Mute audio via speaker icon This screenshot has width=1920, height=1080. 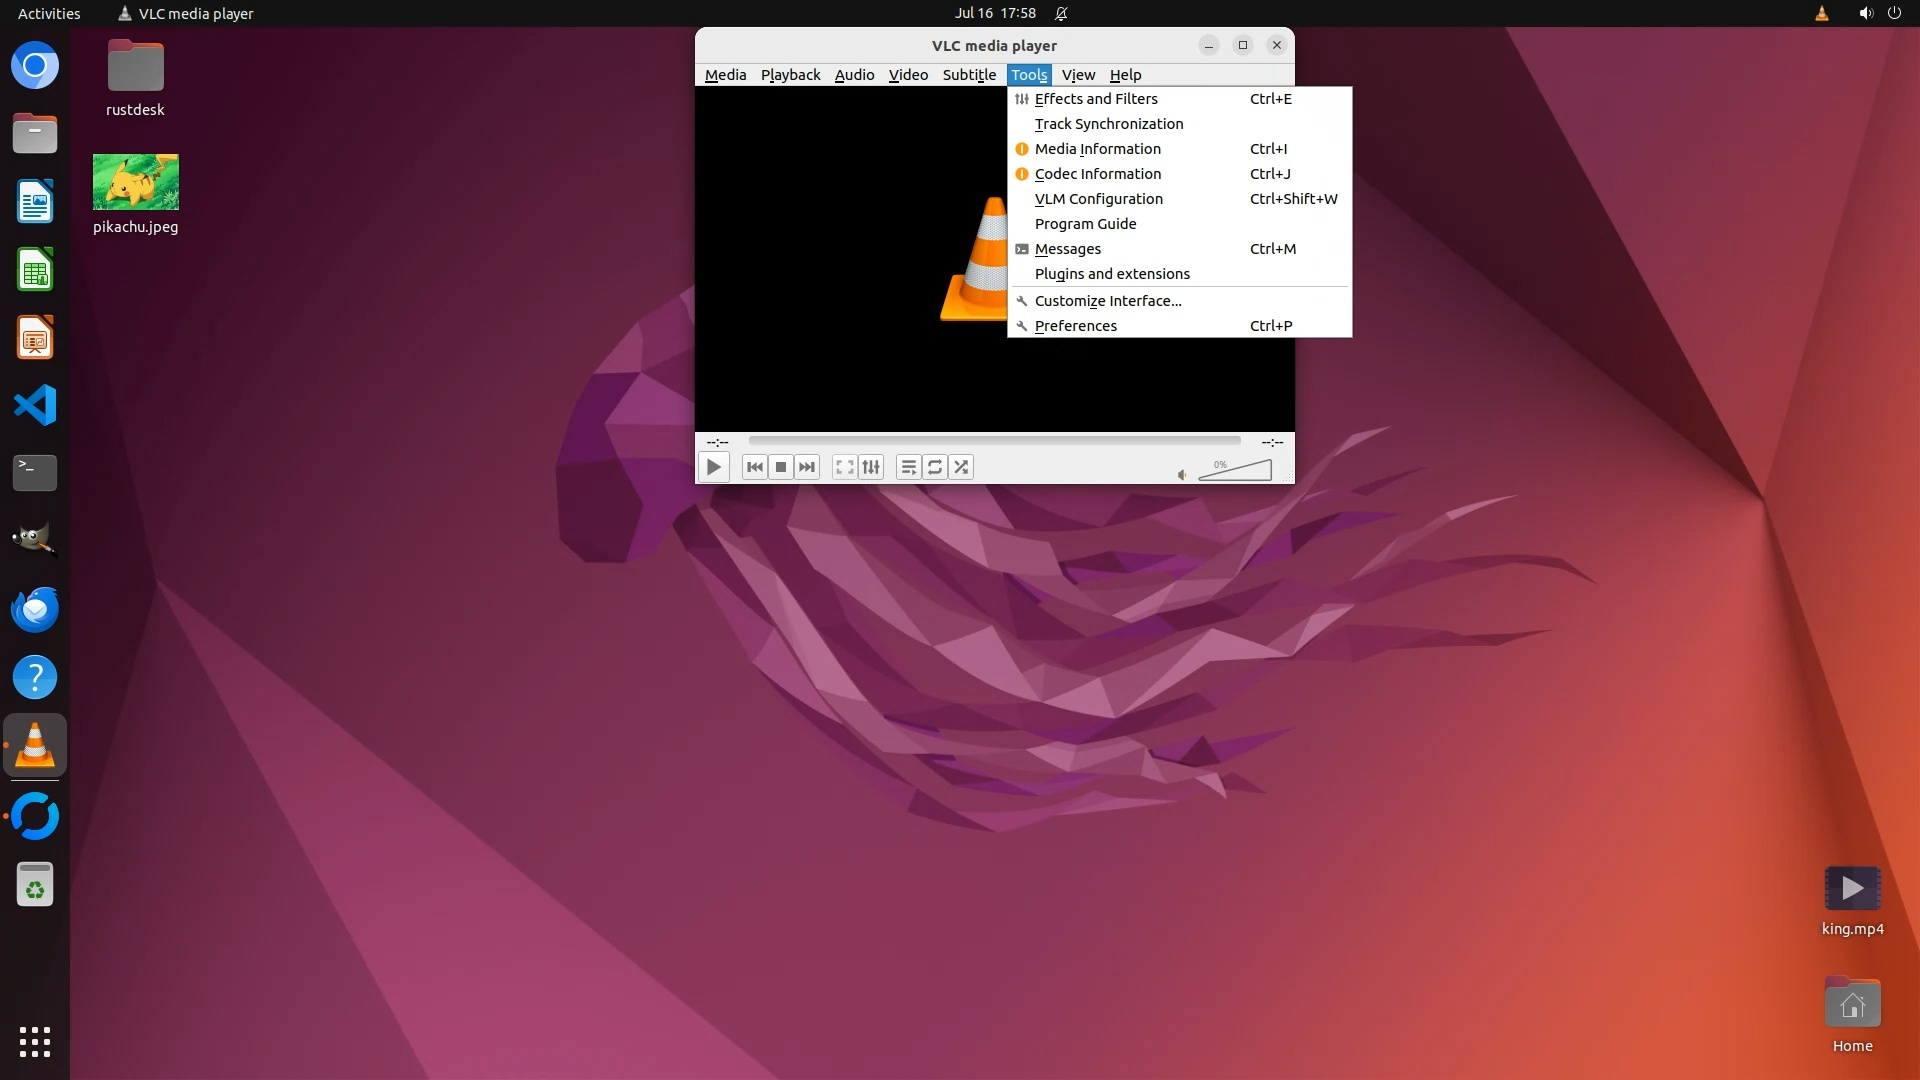[1182, 475]
